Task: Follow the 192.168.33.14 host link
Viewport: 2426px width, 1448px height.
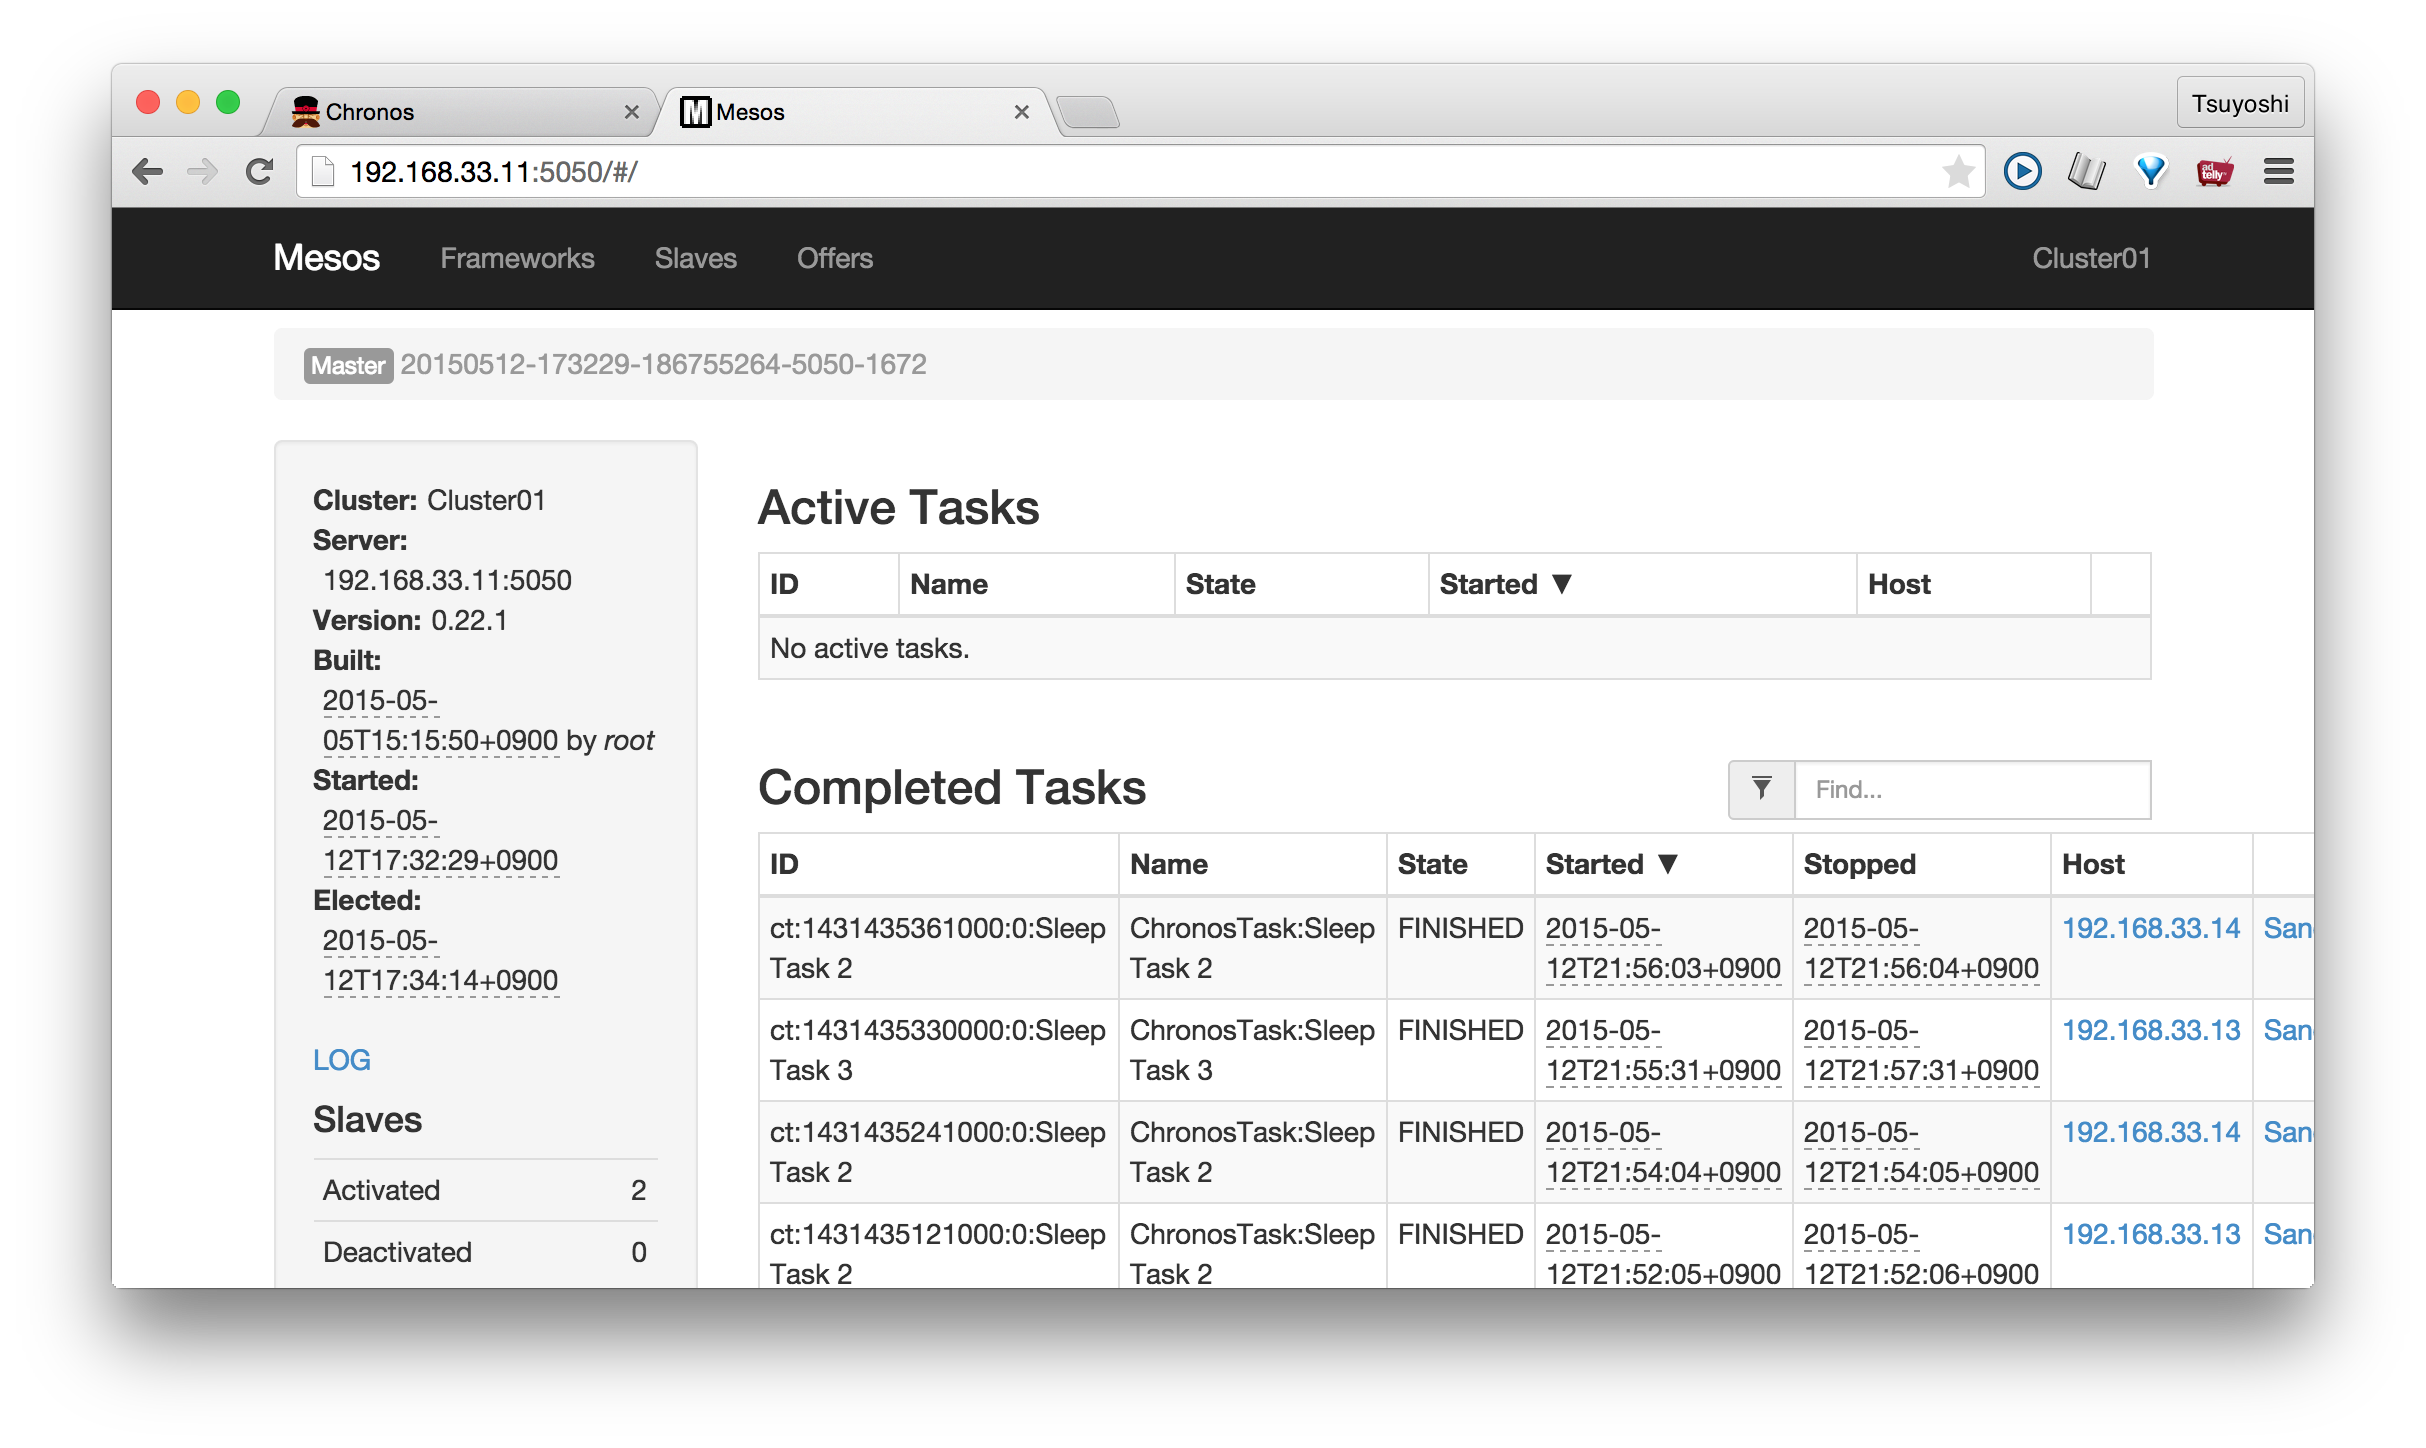Action: (x=2152, y=928)
